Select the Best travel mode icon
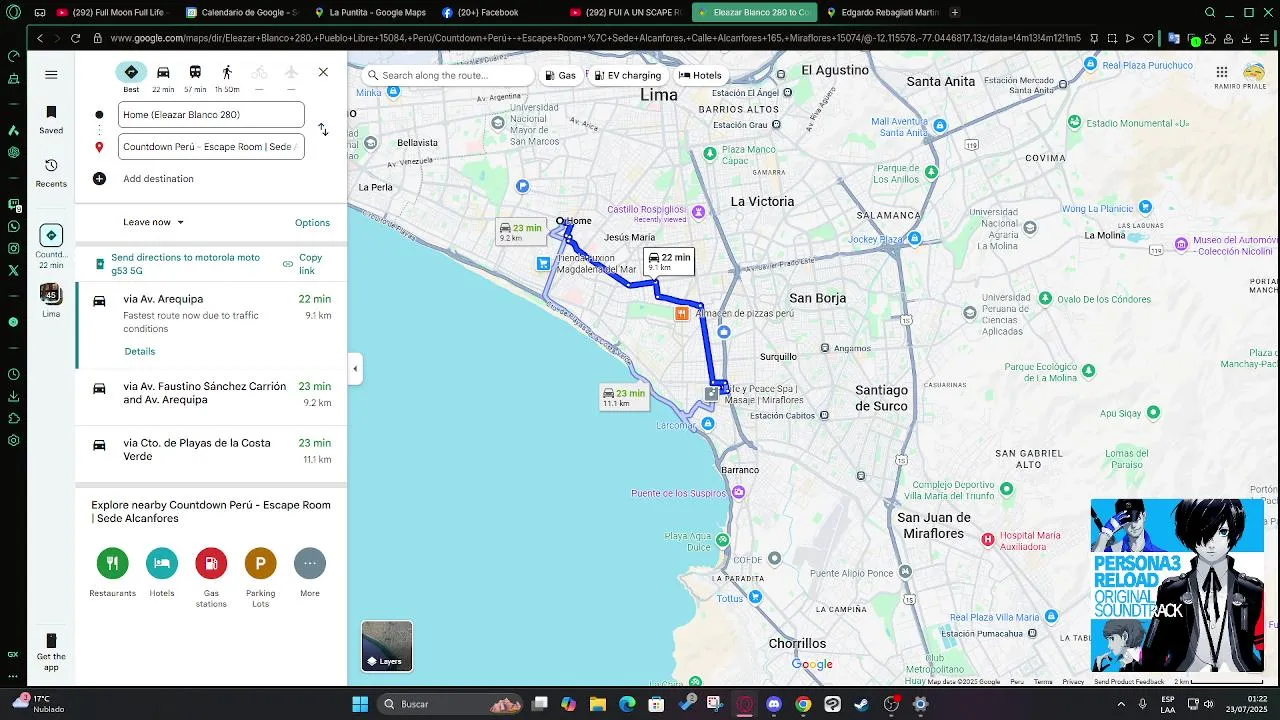The height and width of the screenshot is (720, 1280). (131, 72)
